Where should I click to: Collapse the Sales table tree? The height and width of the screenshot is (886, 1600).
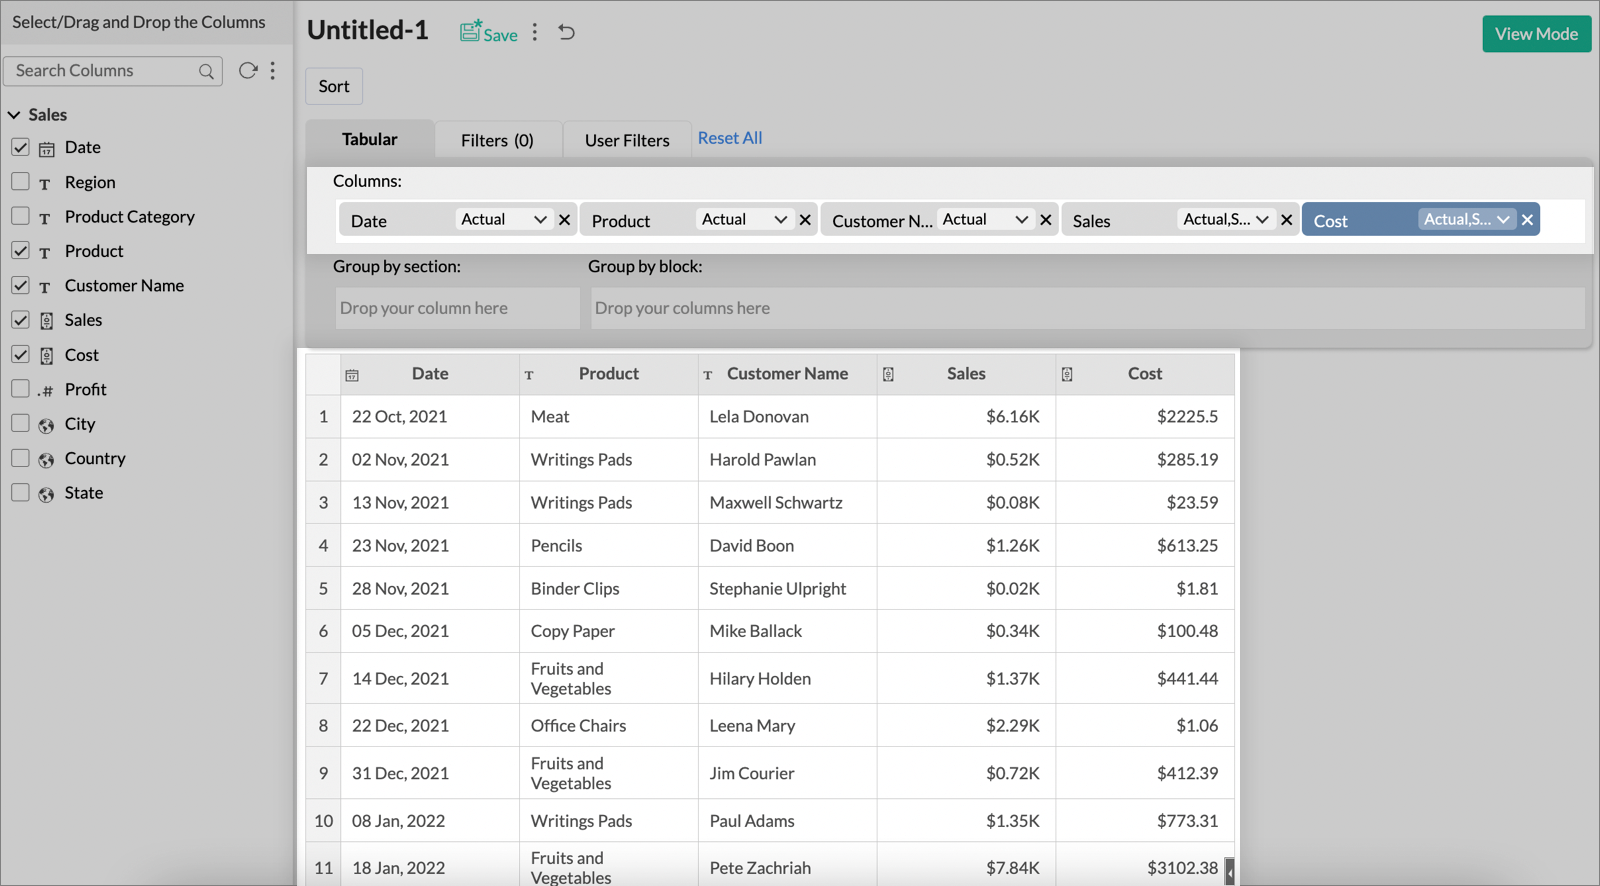(14, 115)
